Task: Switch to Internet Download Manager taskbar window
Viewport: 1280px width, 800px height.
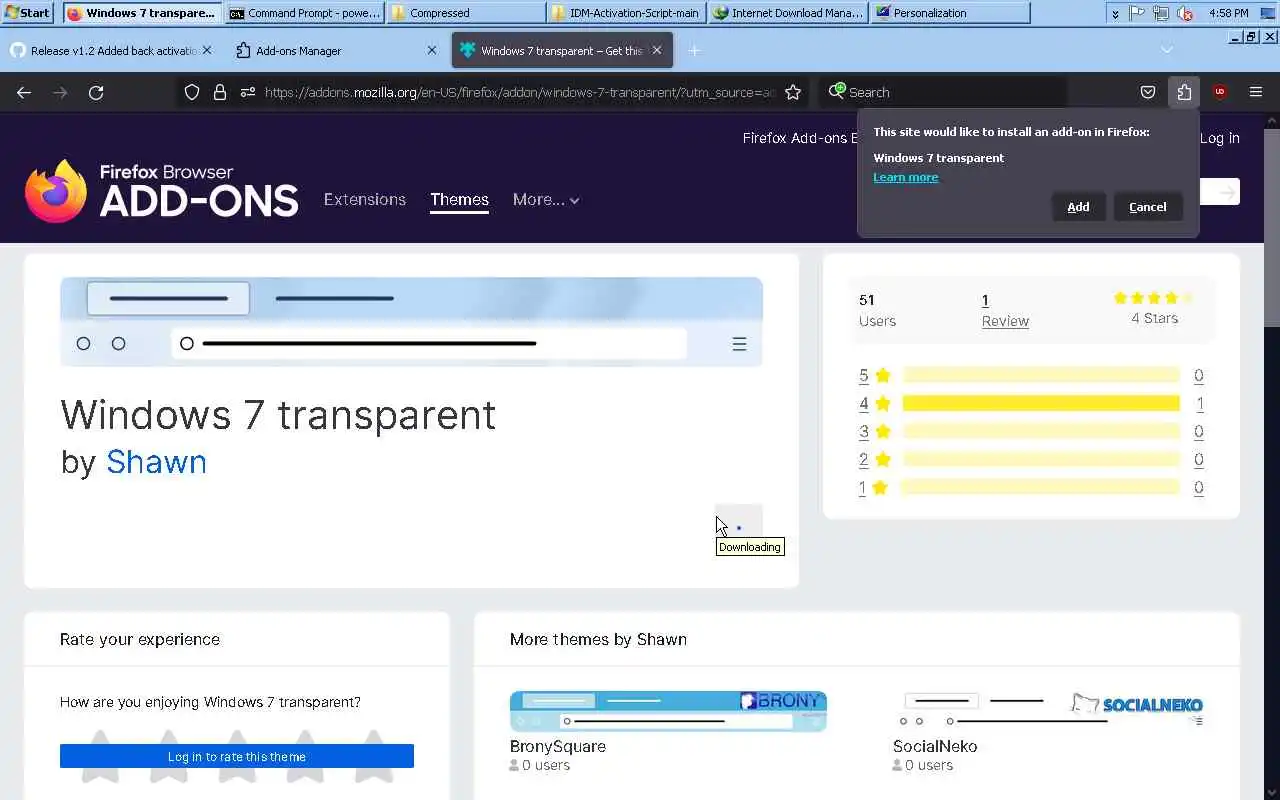Action: (788, 12)
